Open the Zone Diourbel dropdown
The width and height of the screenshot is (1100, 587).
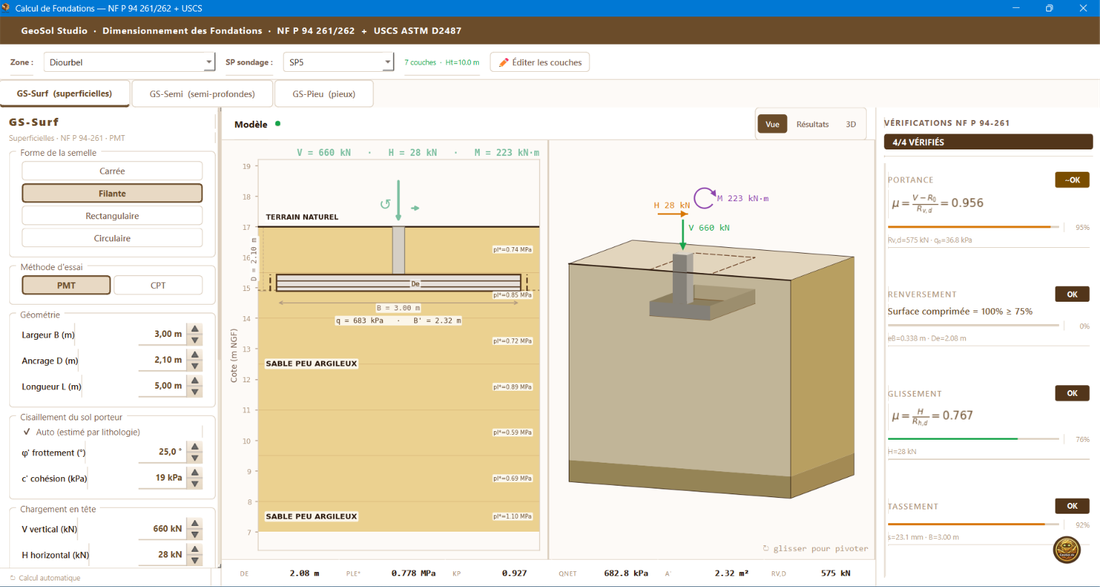[130, 62]
